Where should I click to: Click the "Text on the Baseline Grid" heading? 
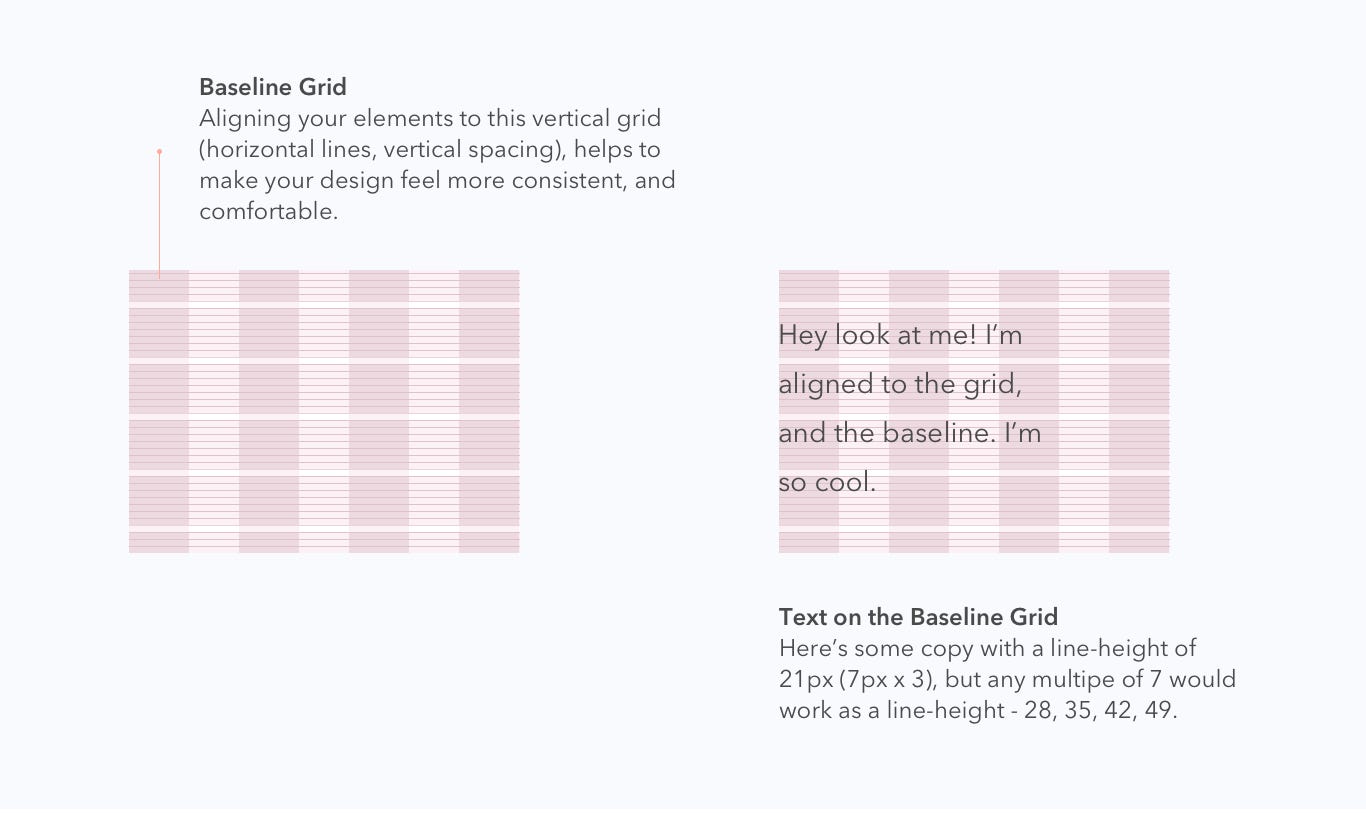click(918, 617)
